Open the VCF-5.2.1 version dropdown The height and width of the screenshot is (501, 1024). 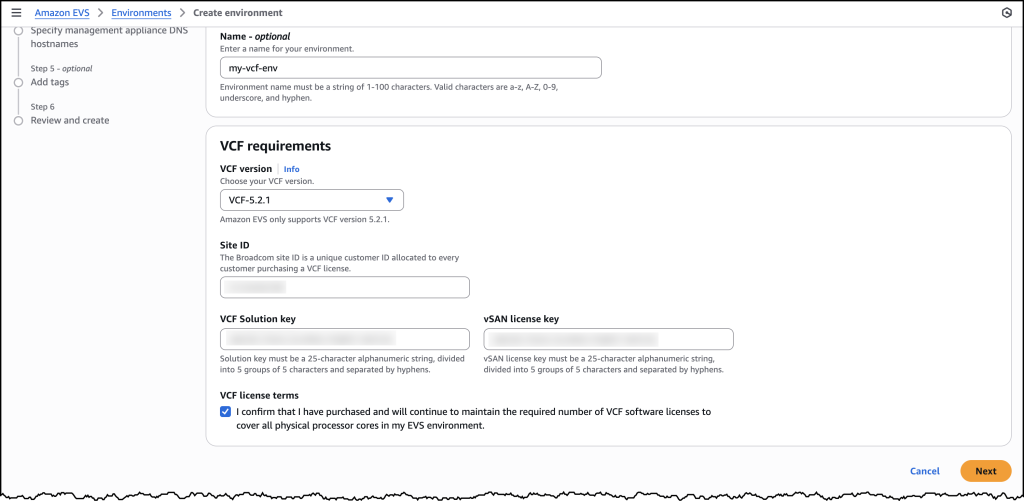(x=311, y=200)
